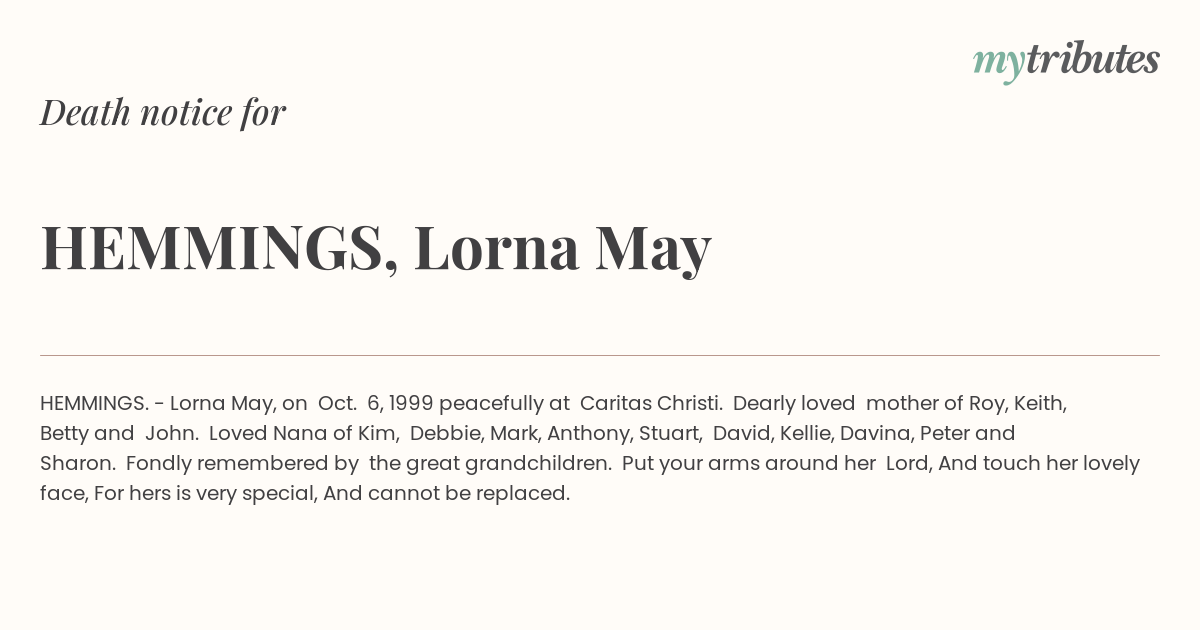
Task: Click the mytributes logo
Action: 1065,60
